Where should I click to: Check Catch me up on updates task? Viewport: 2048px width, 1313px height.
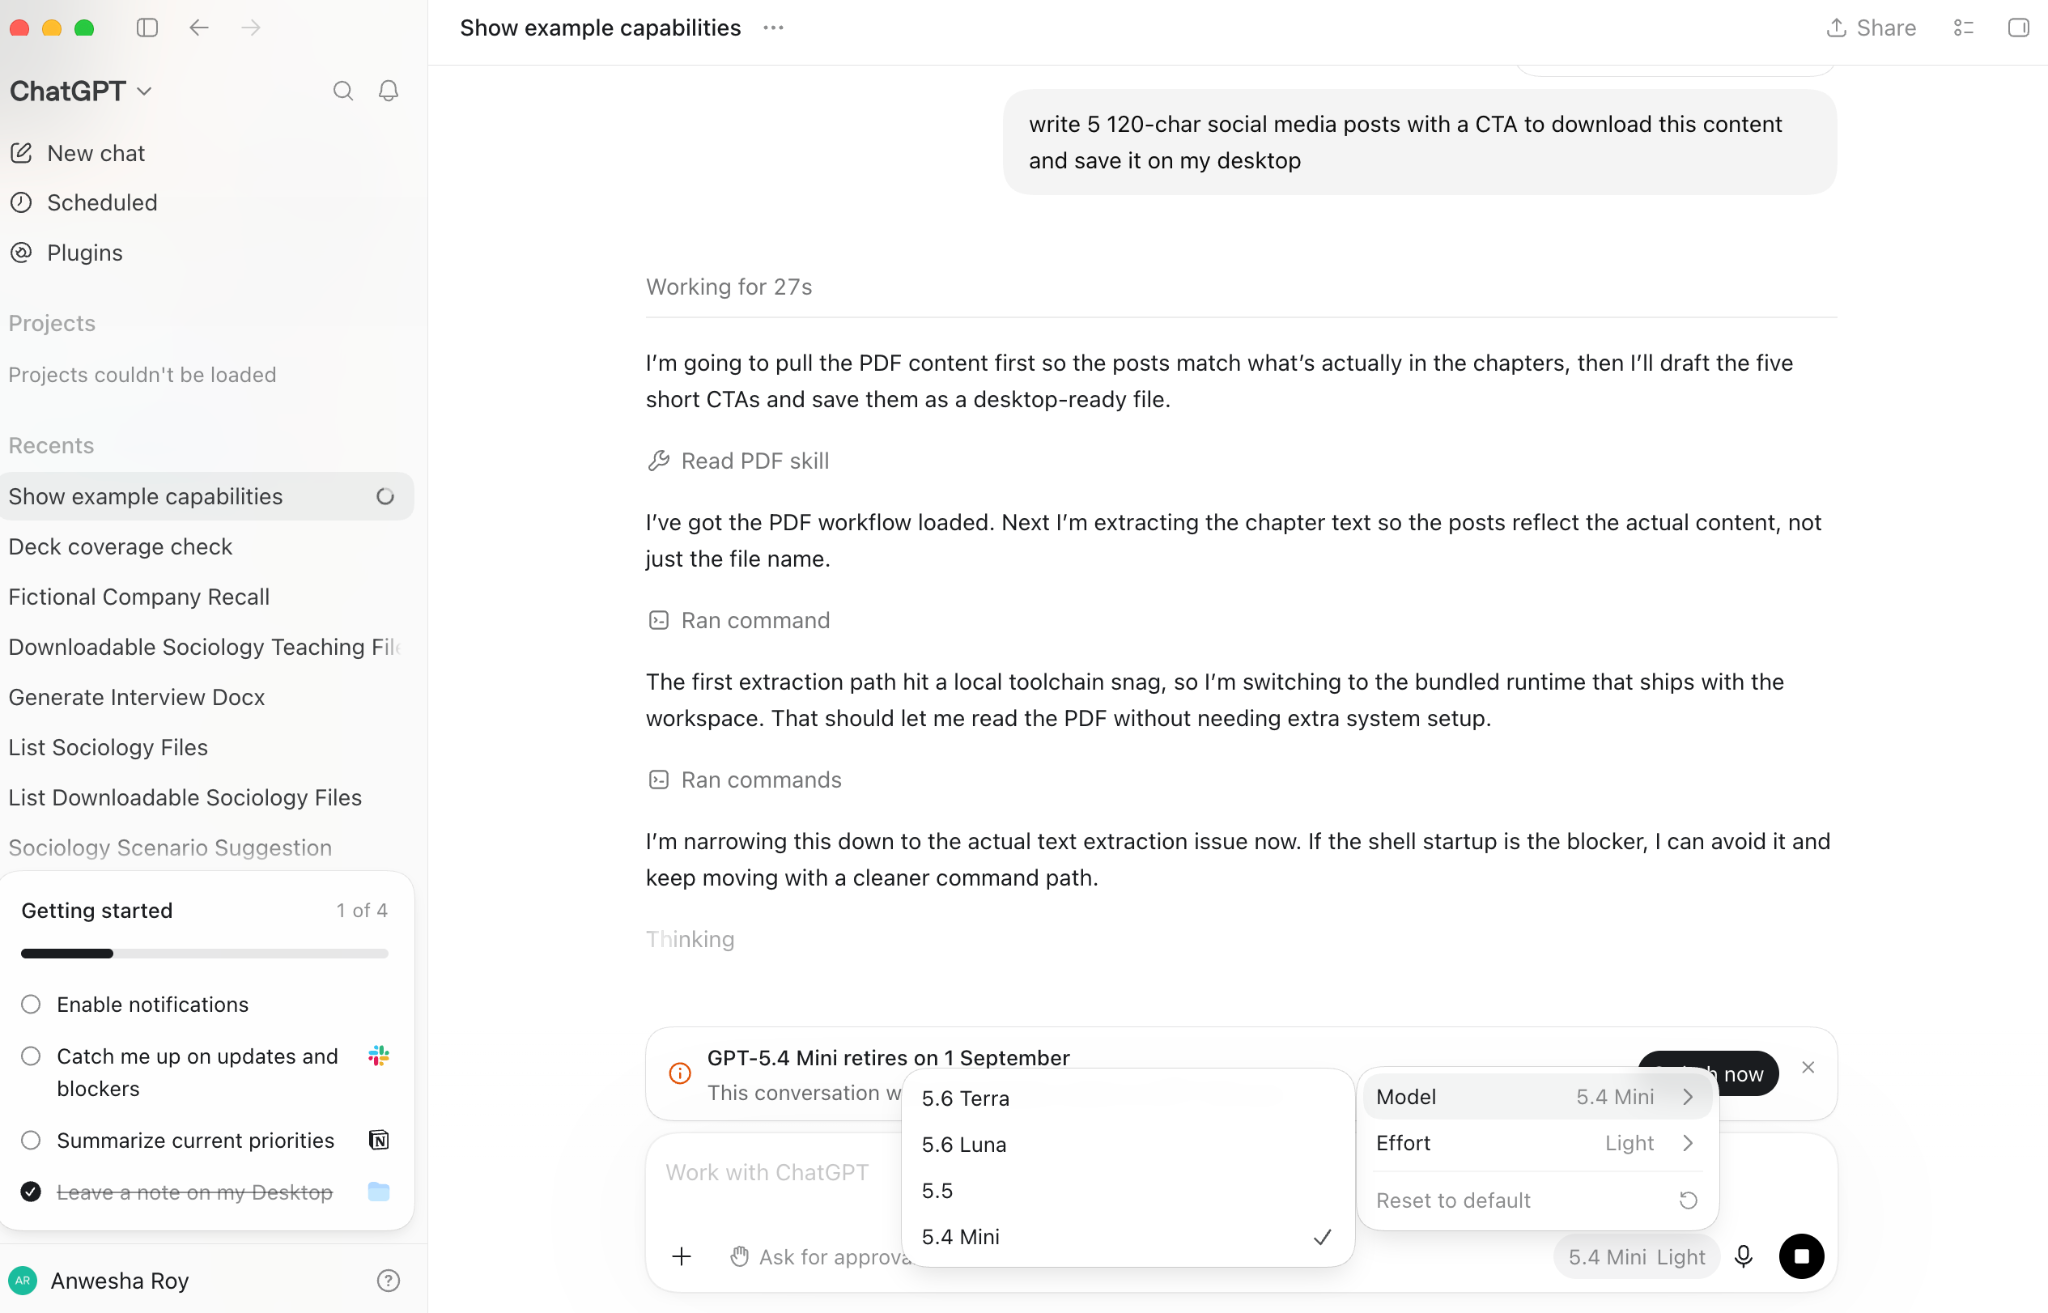click(31, 1056)
